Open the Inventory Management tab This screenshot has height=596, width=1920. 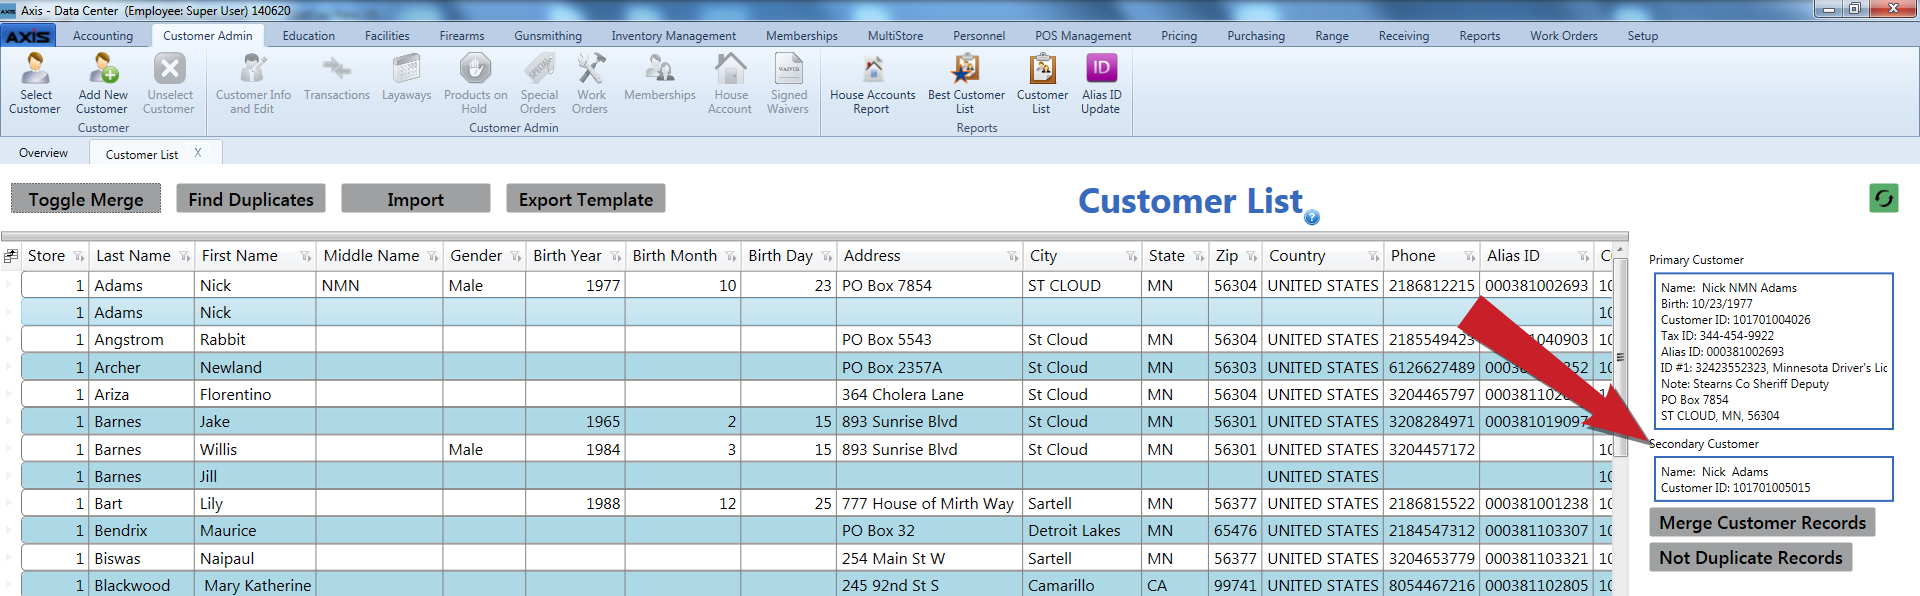coord(674,36)
